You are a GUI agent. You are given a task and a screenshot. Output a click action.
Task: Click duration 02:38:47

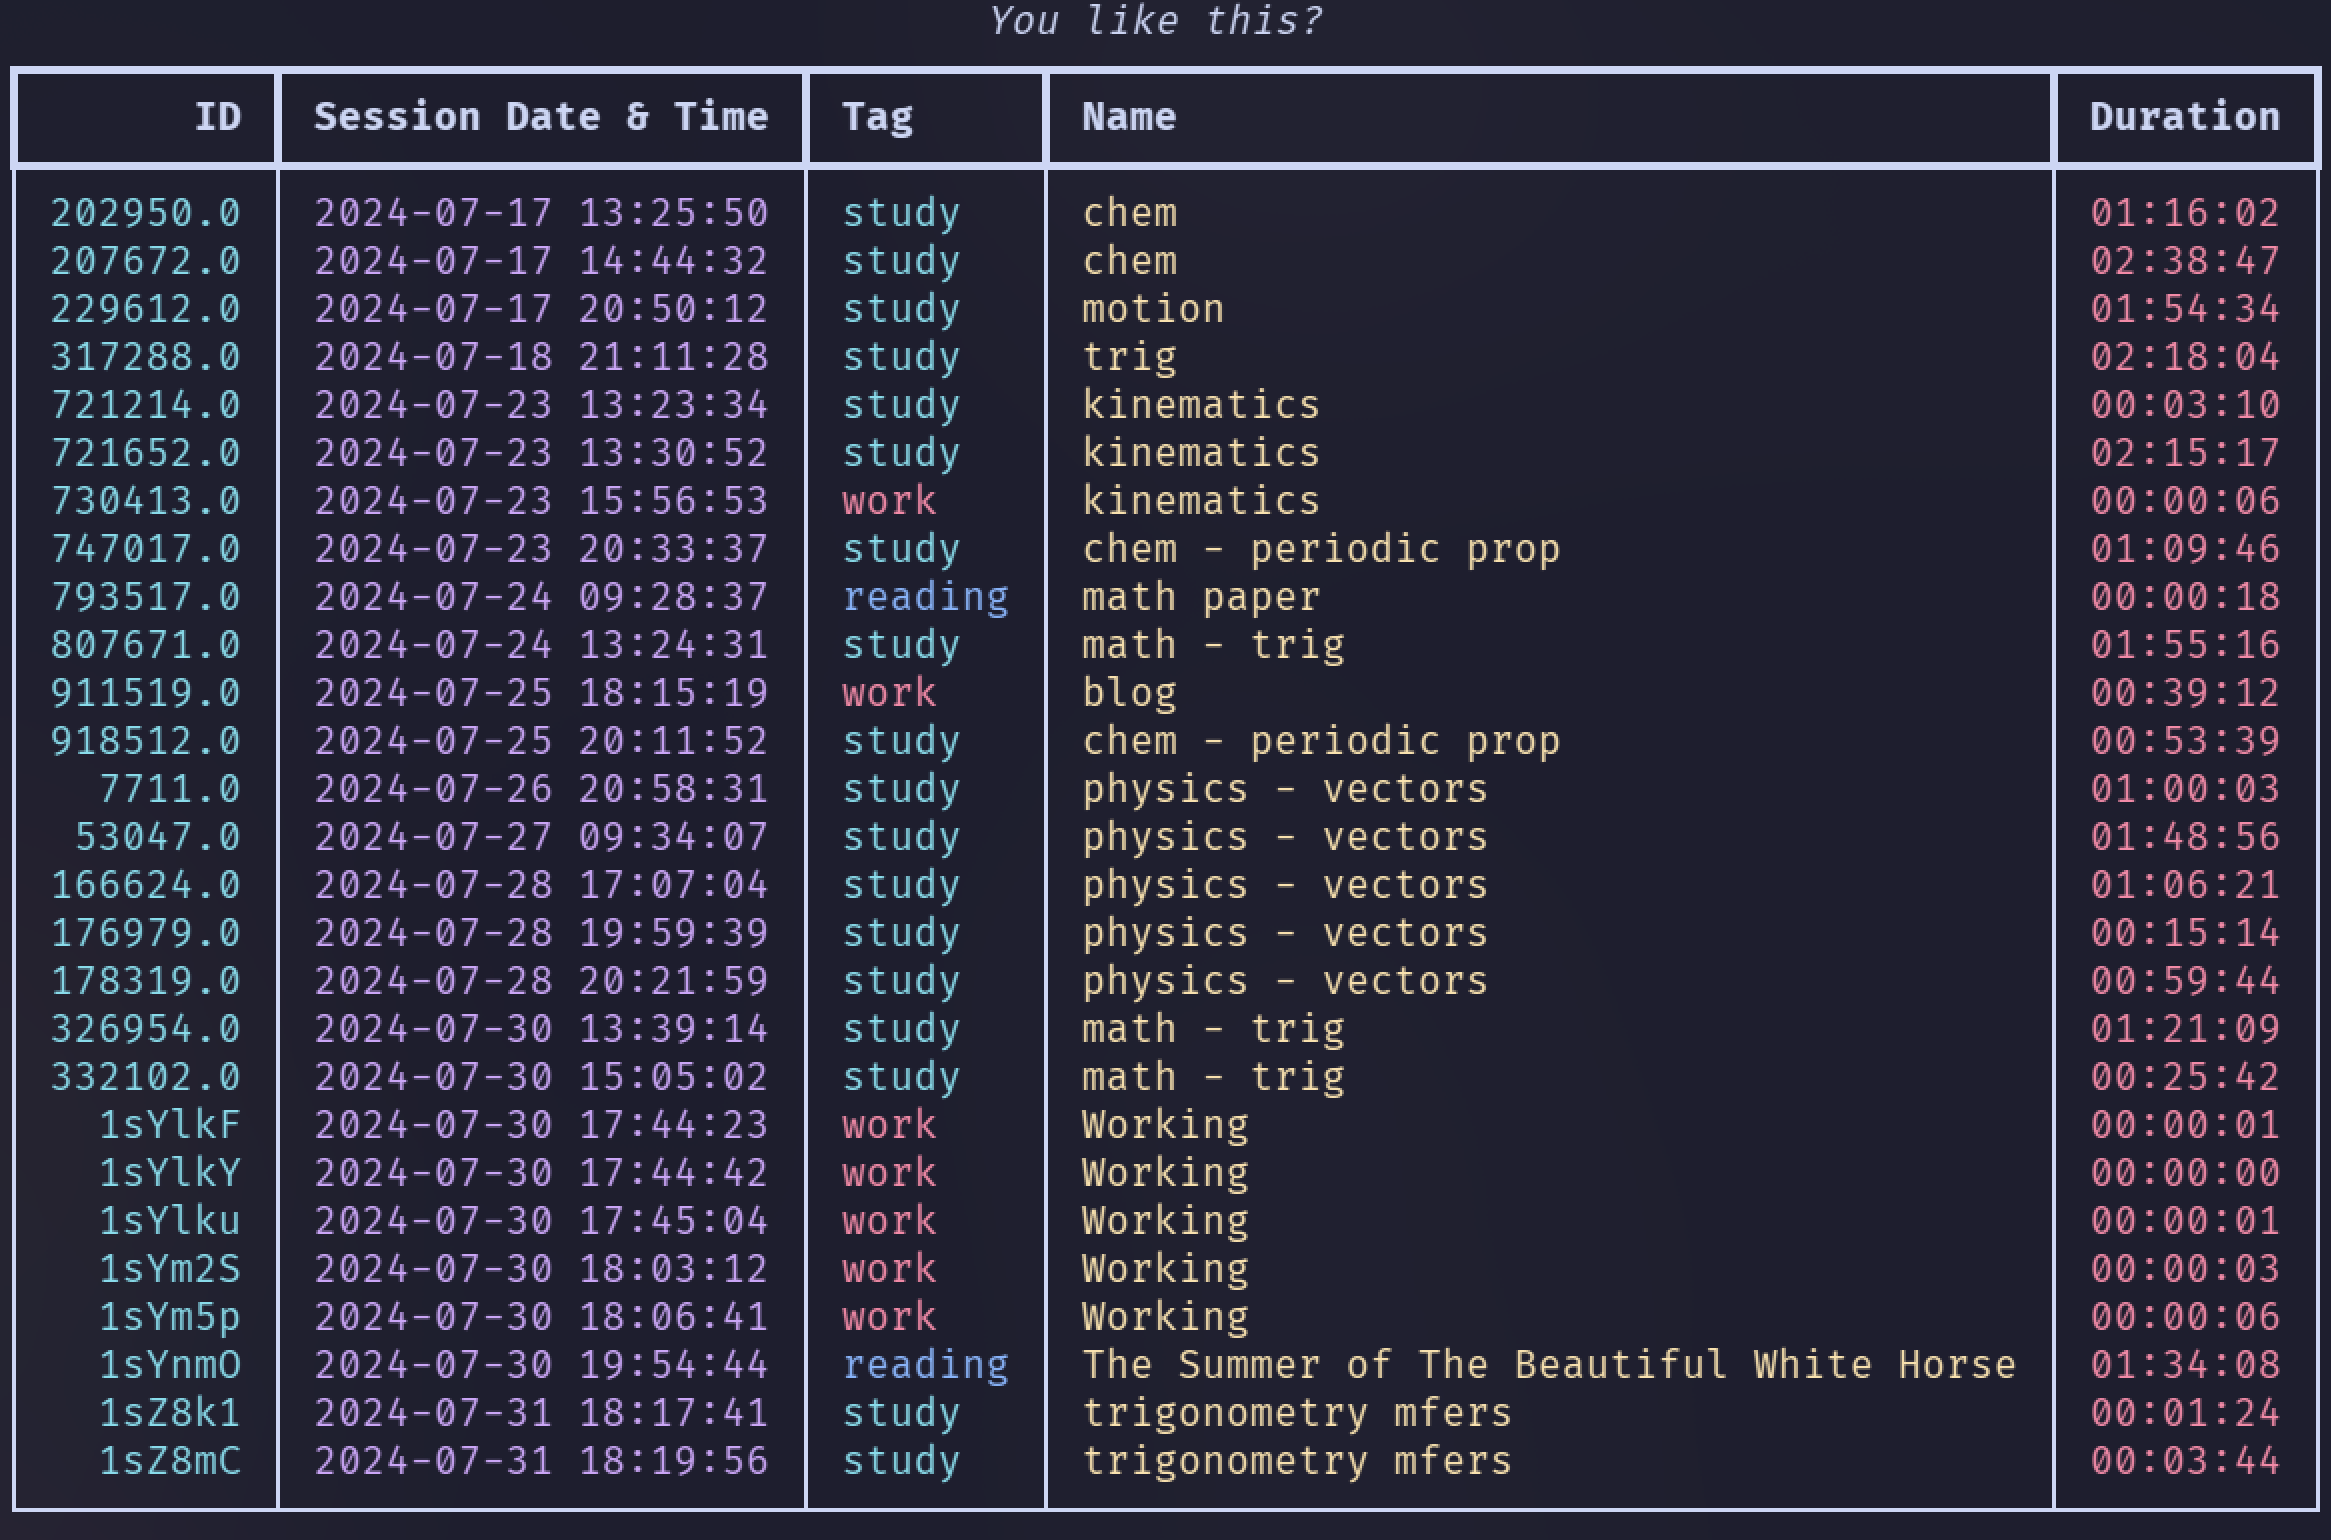click(2185, 261)
